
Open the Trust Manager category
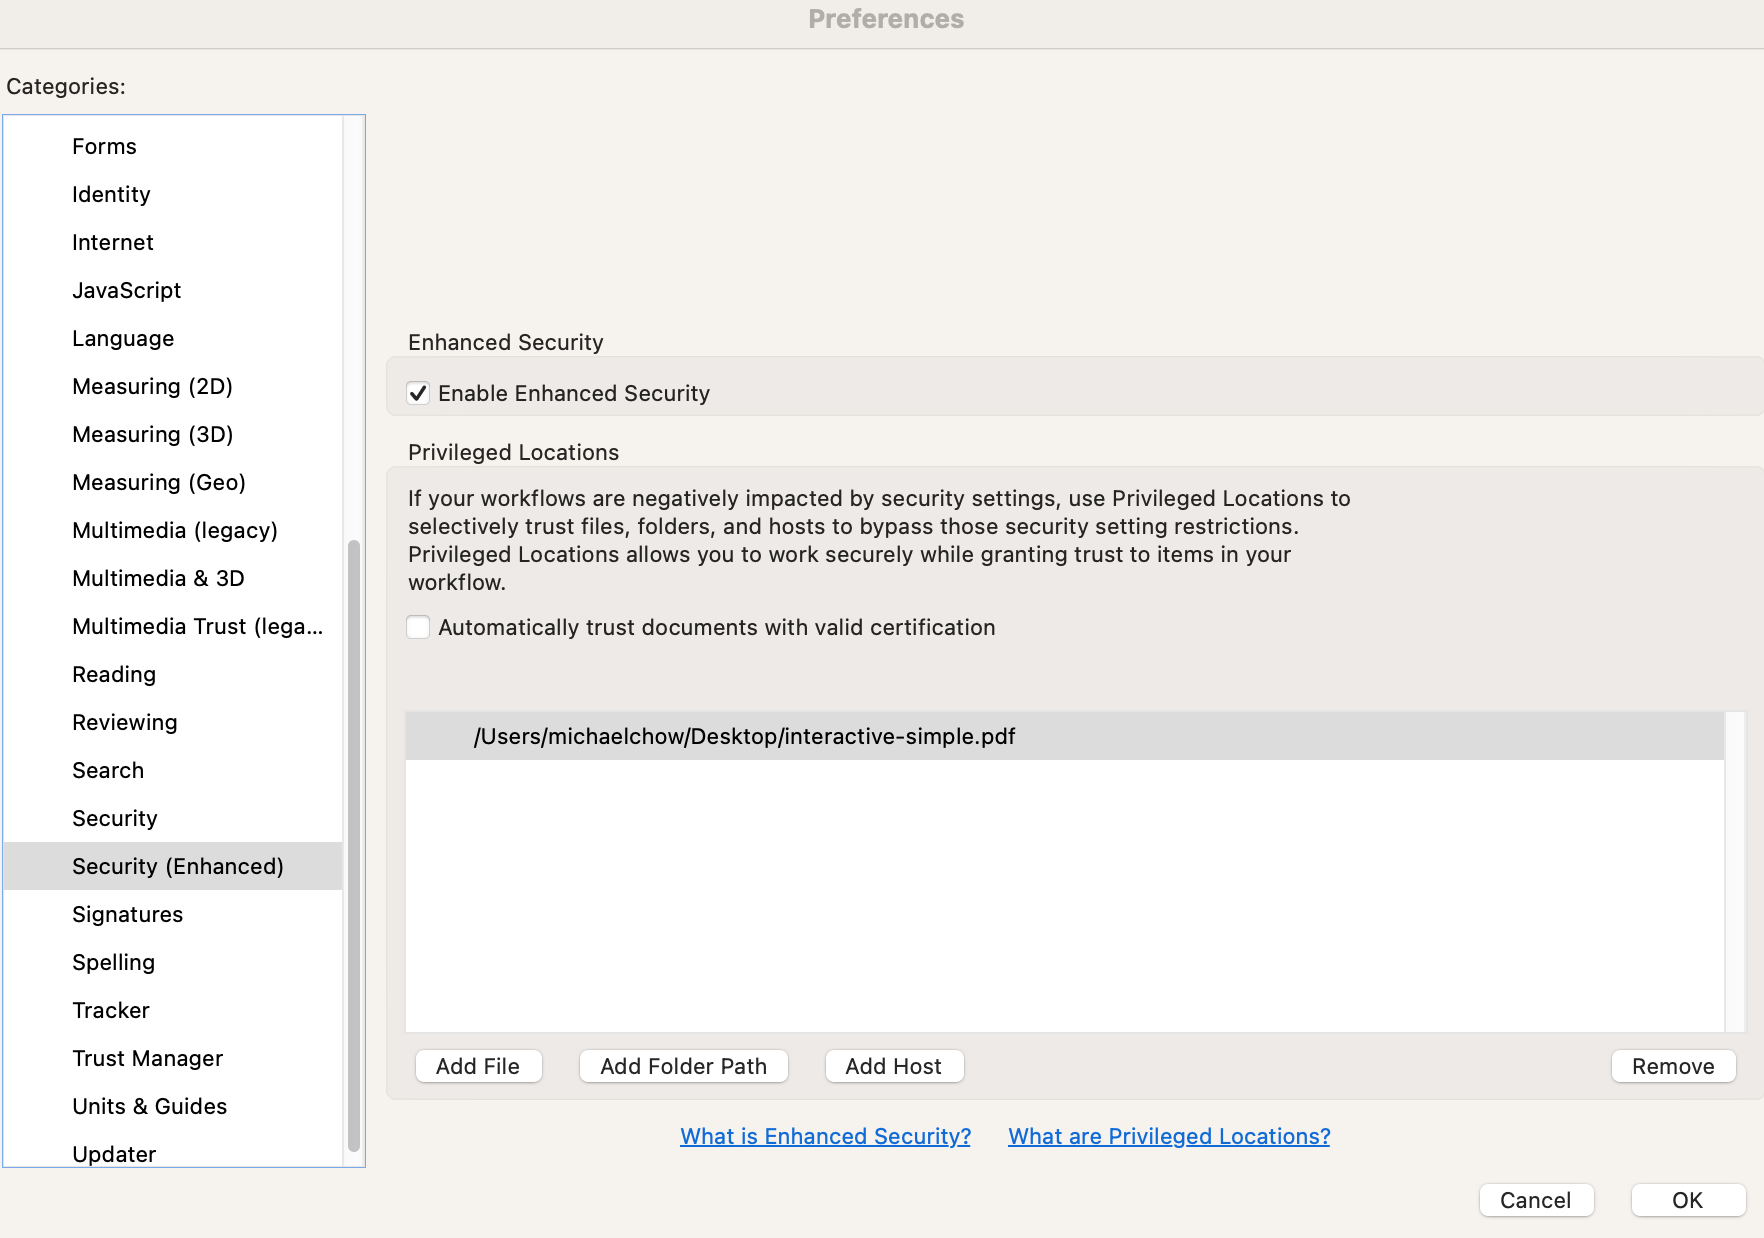147,1058
